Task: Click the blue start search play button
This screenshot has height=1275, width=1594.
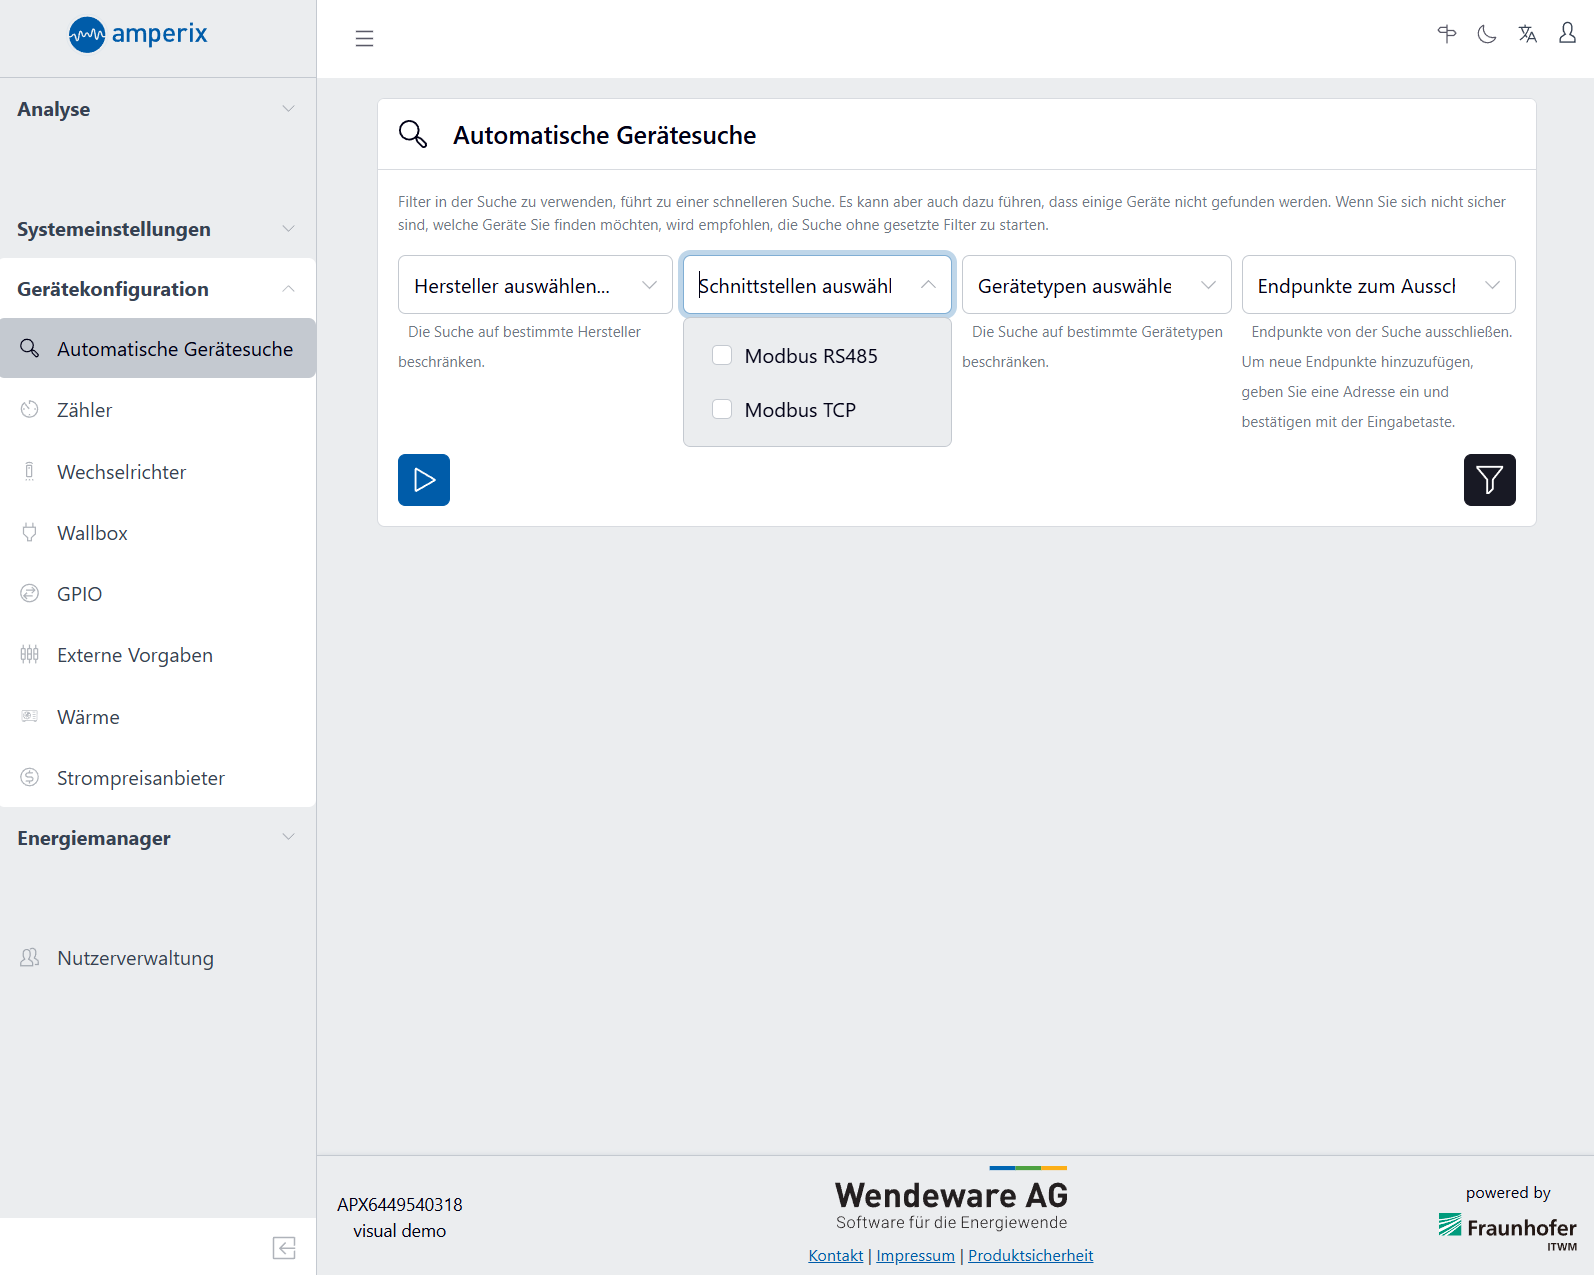Action: click(x=424, y=480)
